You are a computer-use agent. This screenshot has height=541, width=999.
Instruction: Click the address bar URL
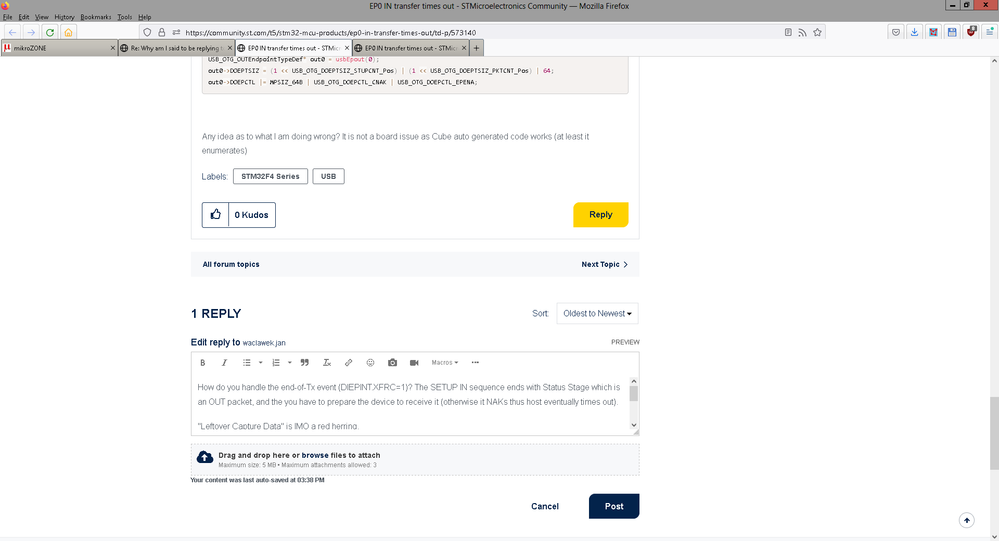[x=331, y=32]
